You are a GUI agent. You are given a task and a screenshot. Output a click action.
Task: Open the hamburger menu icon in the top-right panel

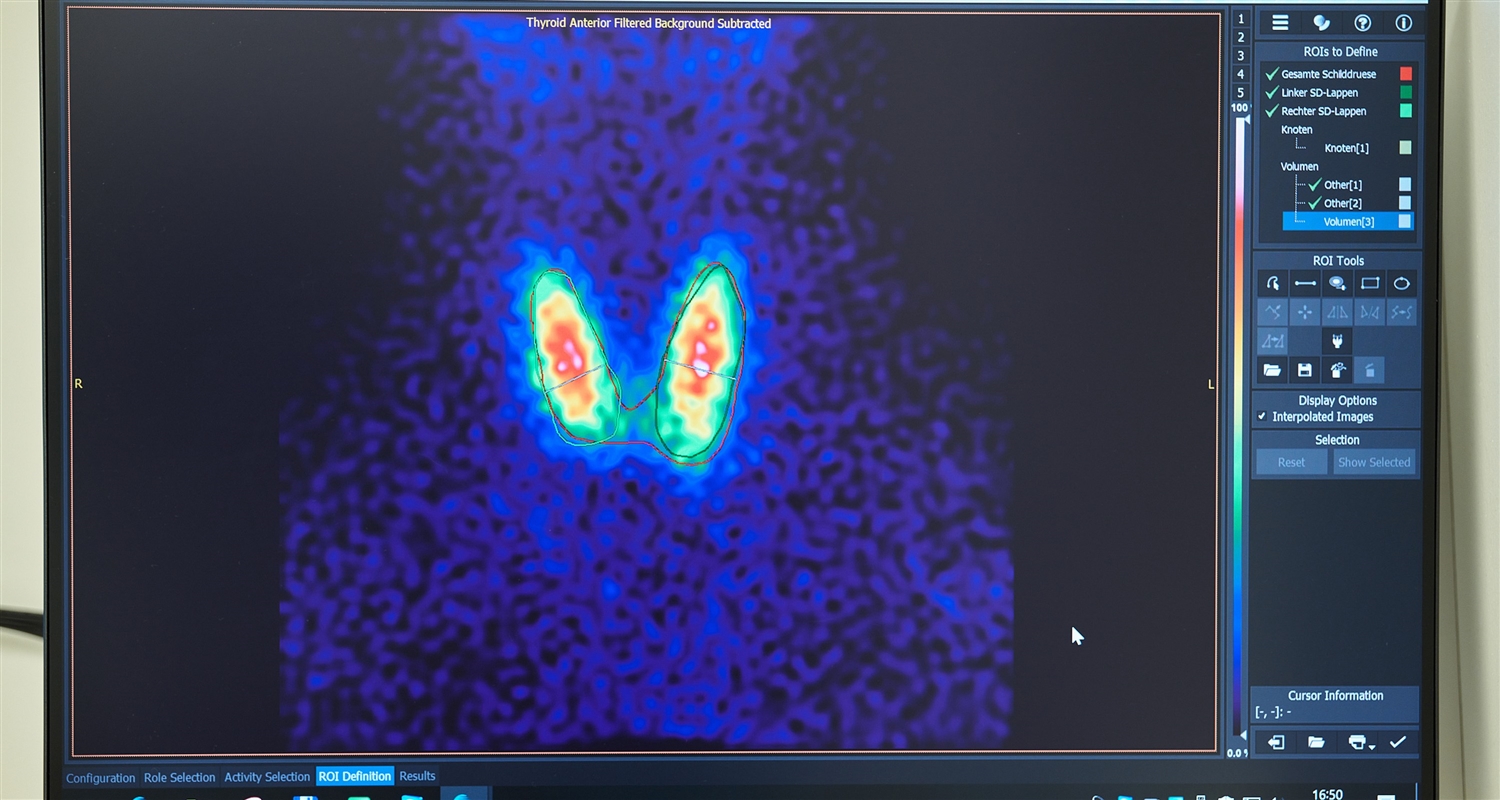(1279, 22)
